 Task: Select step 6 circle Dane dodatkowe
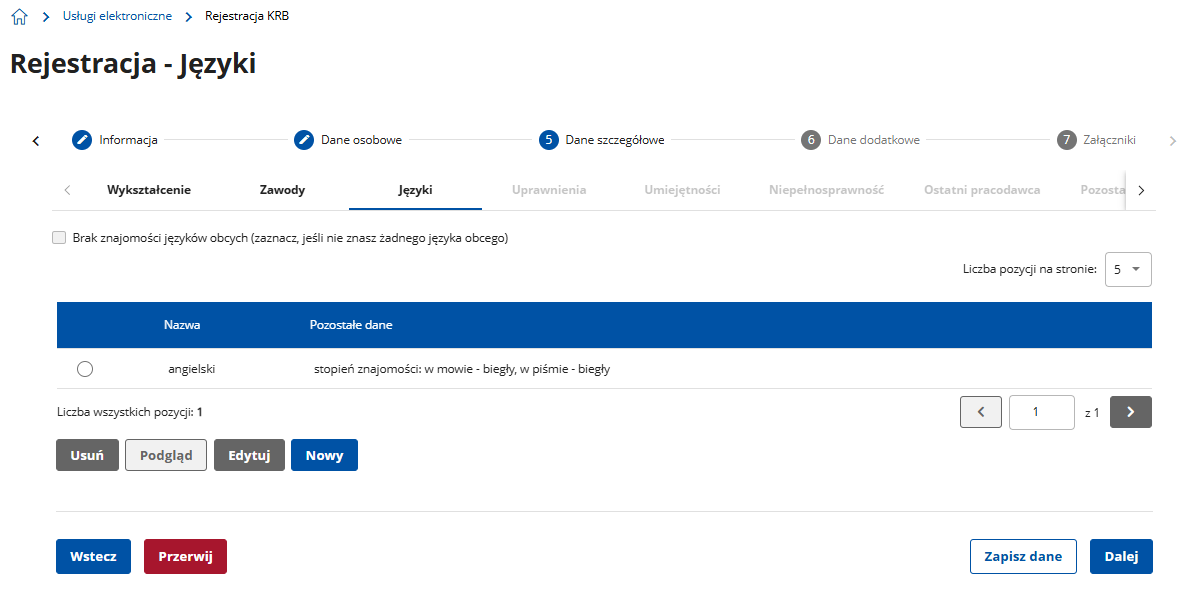pos(811,140)
